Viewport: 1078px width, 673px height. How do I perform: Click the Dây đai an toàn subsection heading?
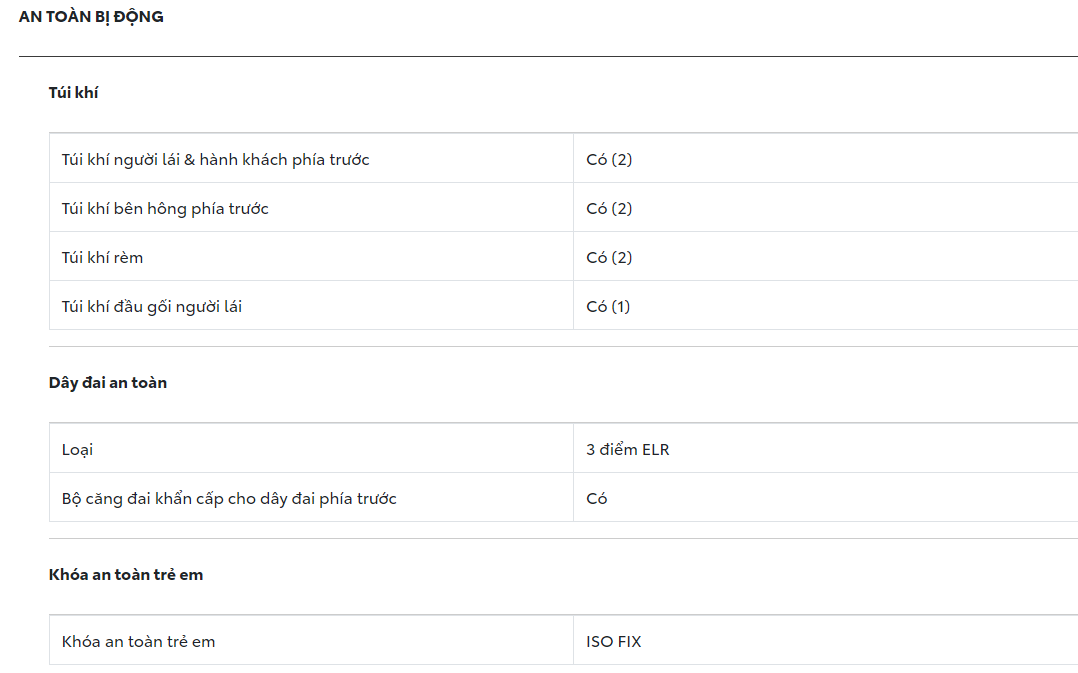pyautogui.click(x=108, y=383)
